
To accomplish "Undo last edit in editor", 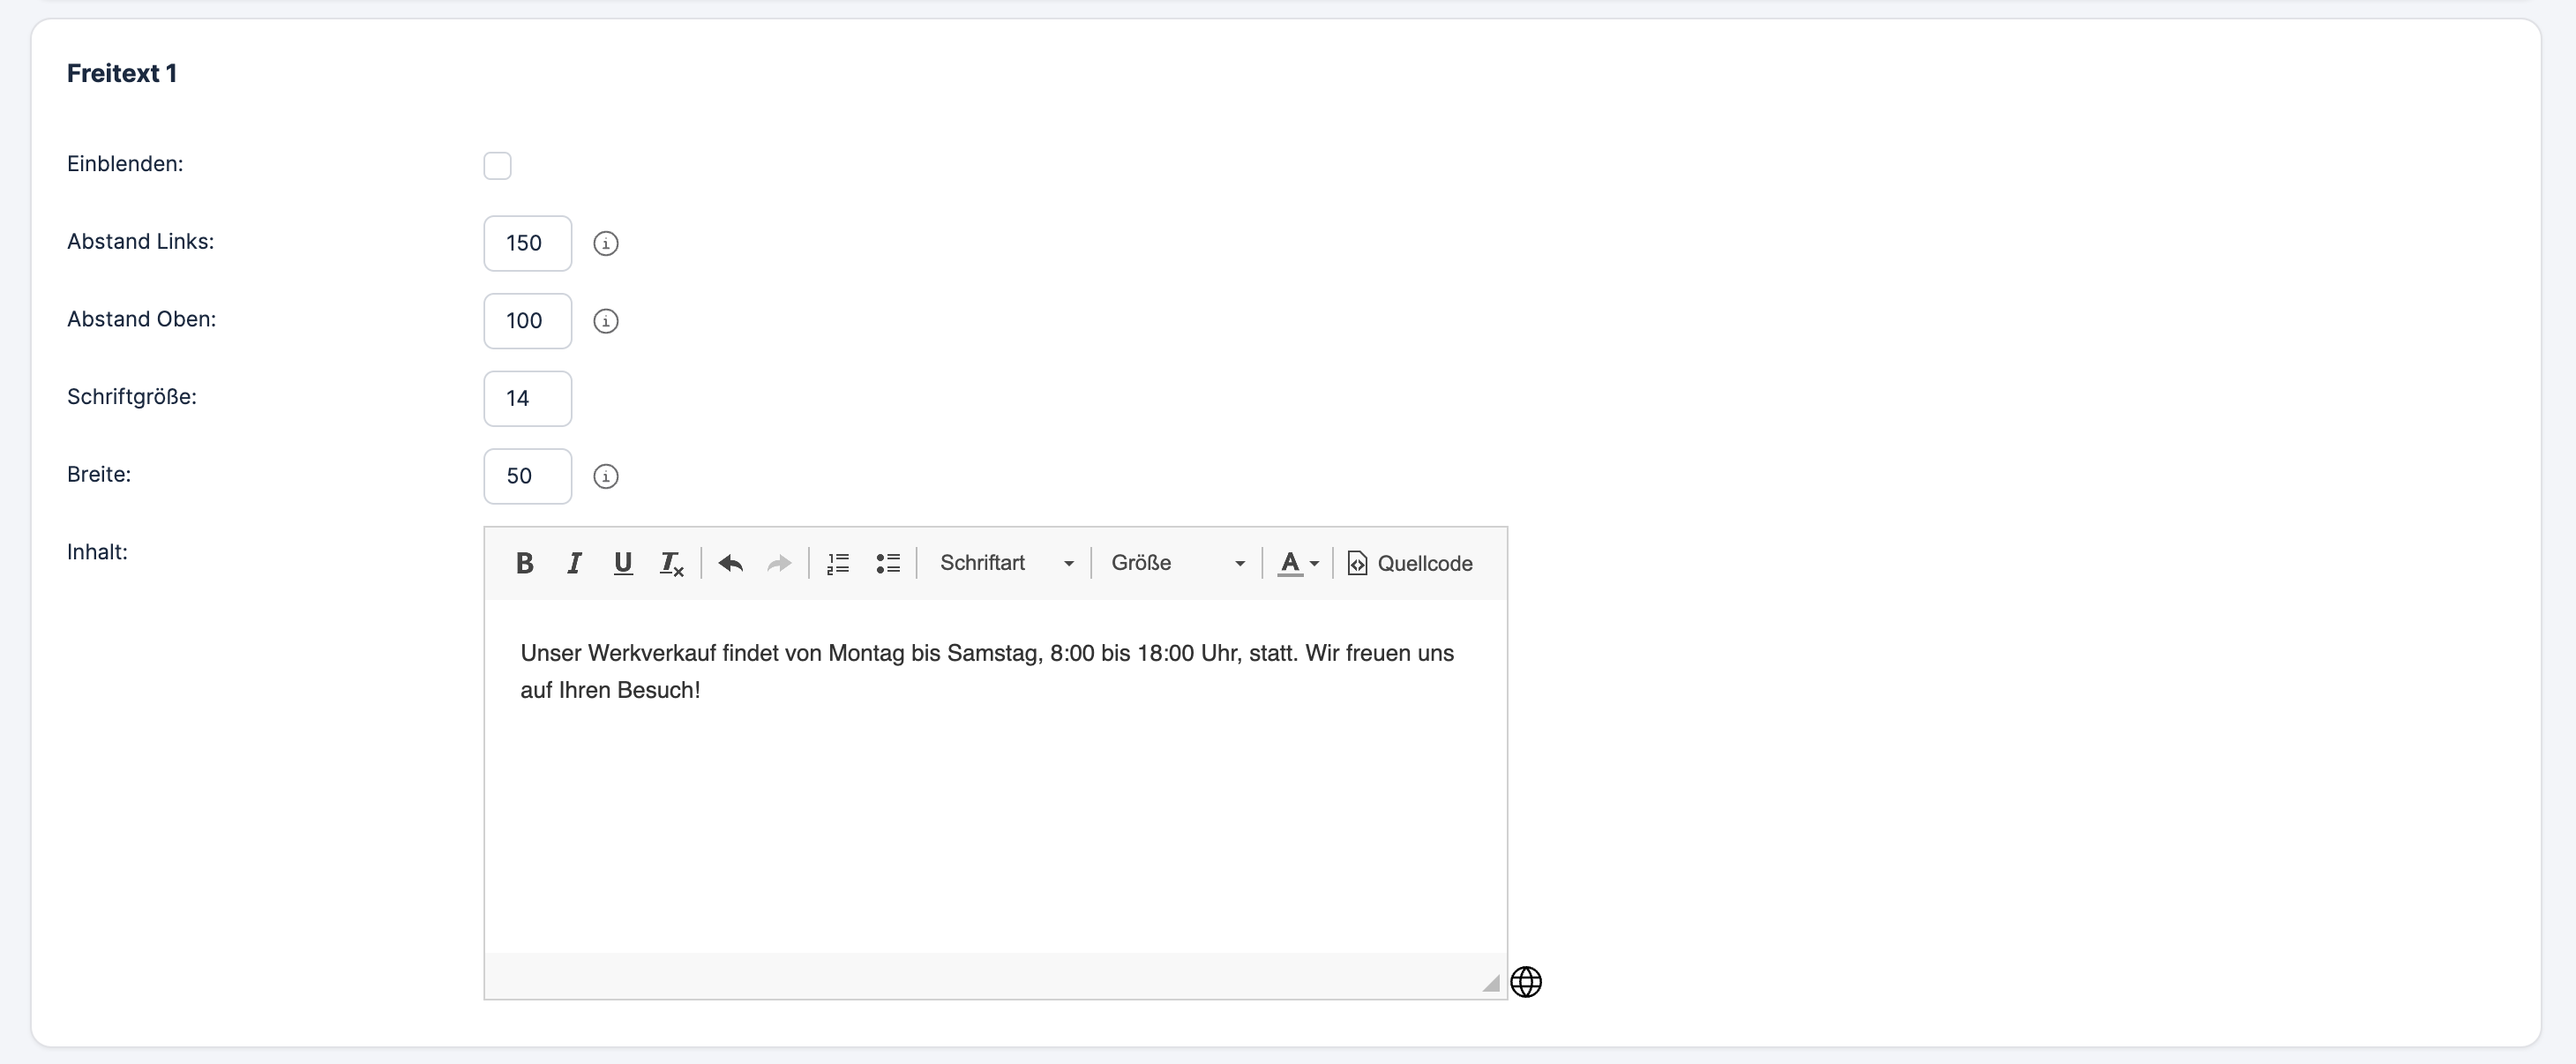I will pos(731,564).
